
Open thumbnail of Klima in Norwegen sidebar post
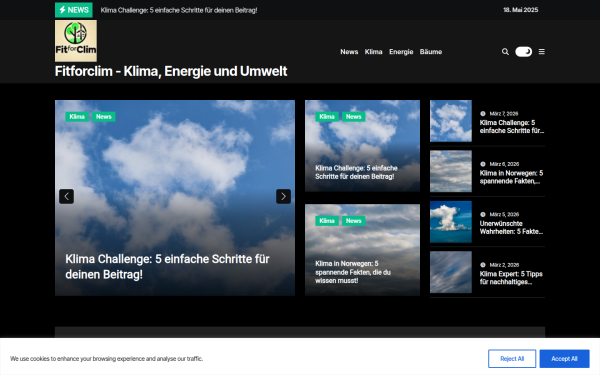(451, 171)
